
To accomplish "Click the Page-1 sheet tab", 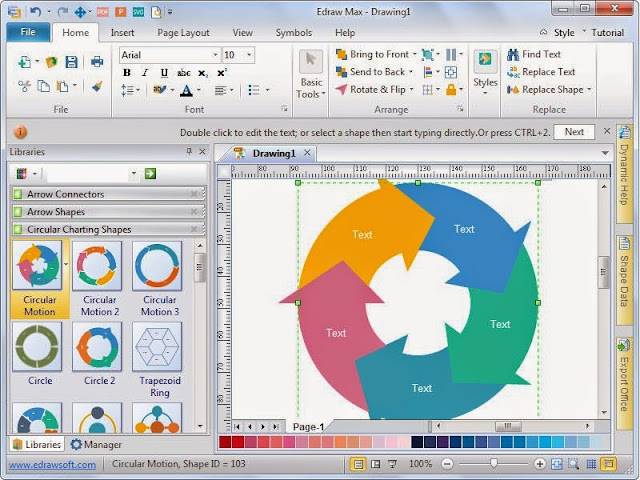I will pyautogui.click(x=308, y=427).
